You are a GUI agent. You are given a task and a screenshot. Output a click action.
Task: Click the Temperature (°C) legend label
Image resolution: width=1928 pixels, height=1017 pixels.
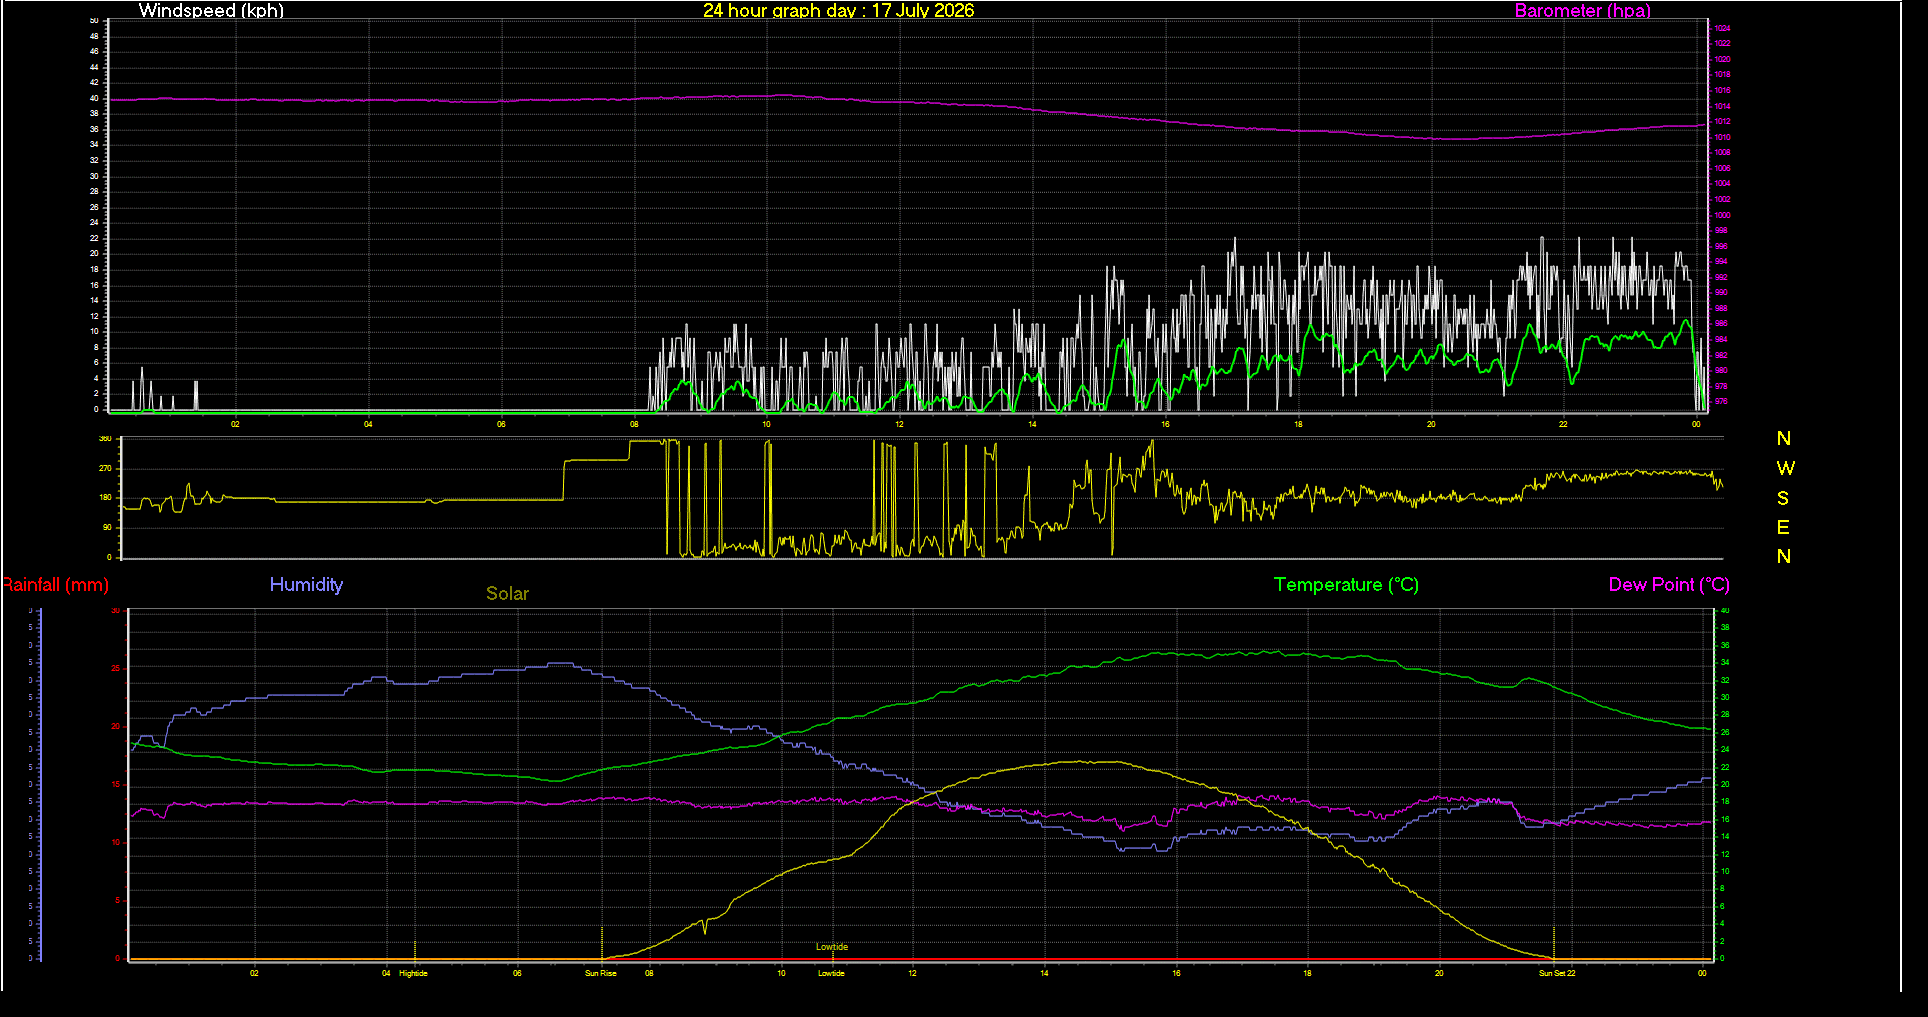(x=1346, y=585)
